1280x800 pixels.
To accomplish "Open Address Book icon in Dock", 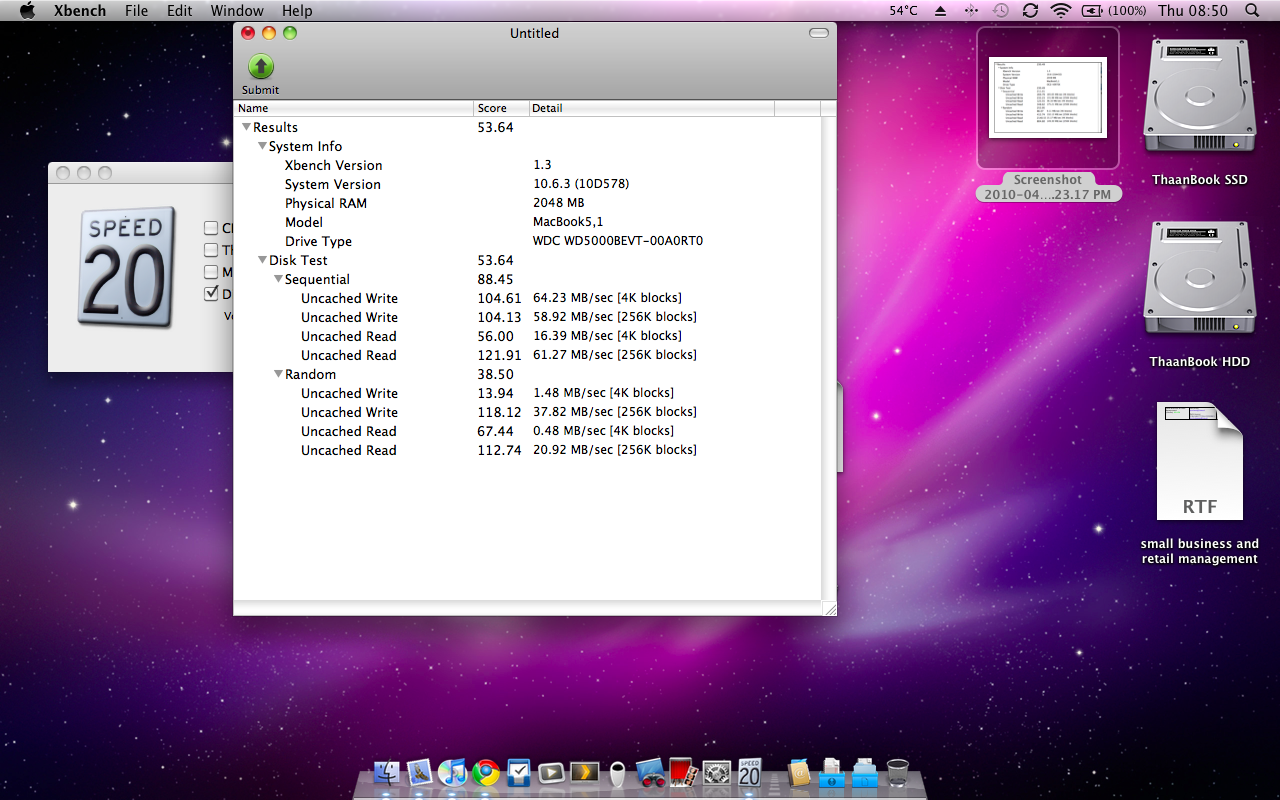I will [798, 772].
